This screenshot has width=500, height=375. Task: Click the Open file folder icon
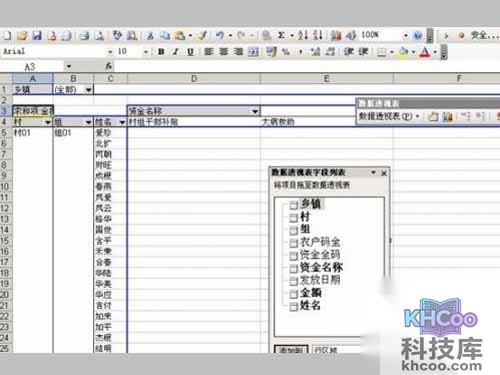tap(22, 35)
